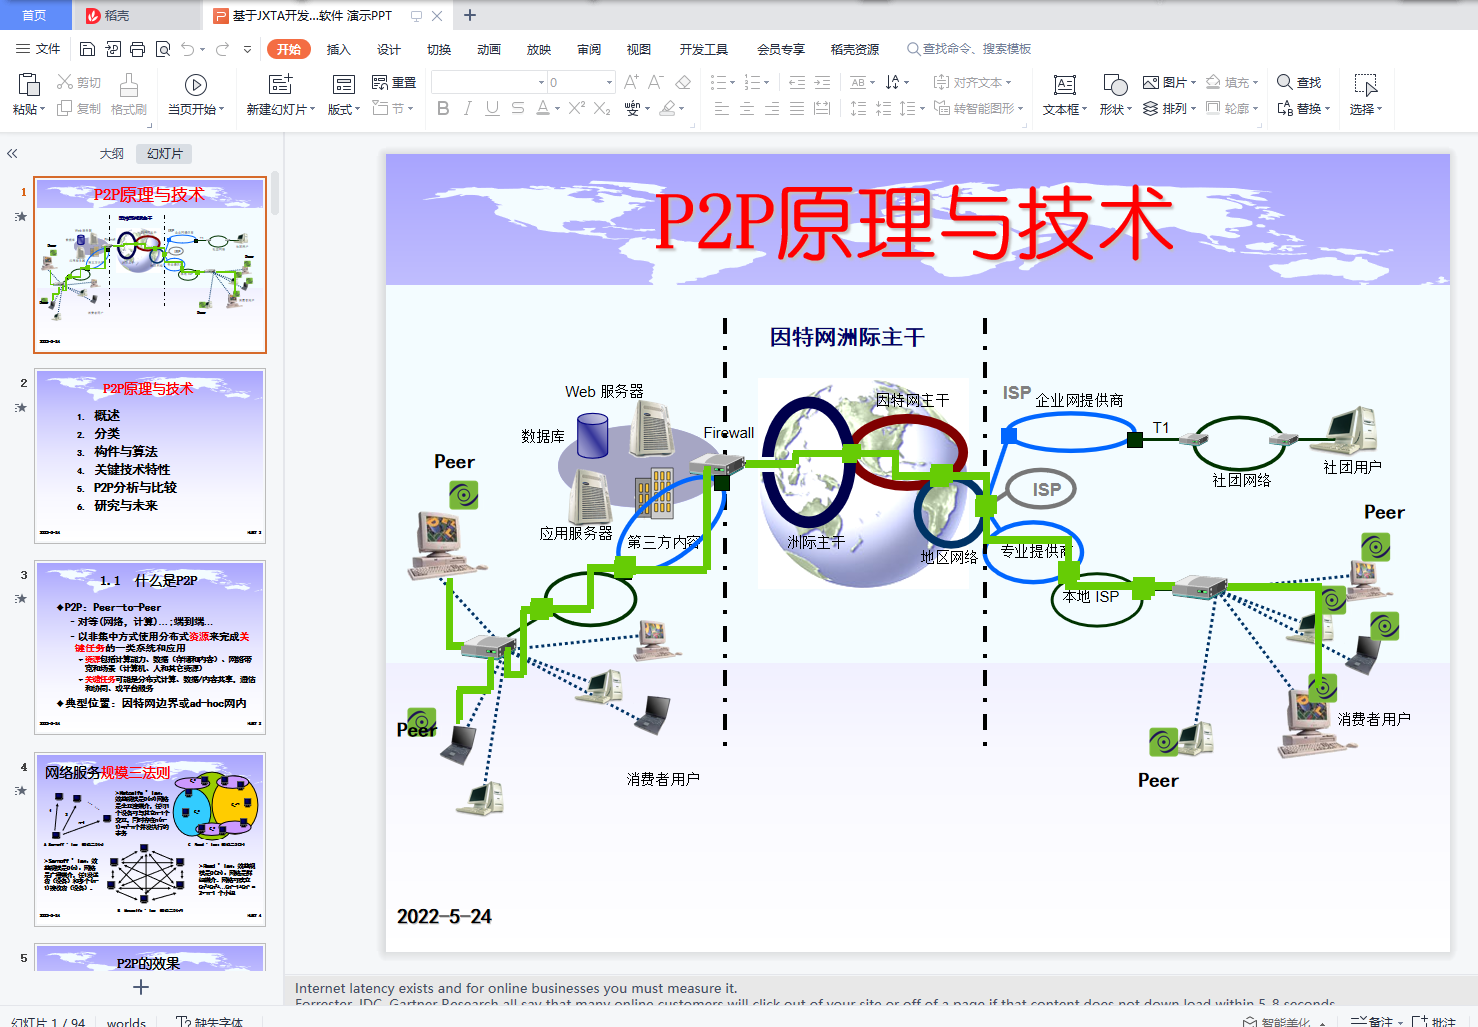This screenshot has height=1027, width=1478.
Task: Click the Print icon in quick access toolbar
Action: click(x=137, y=49)
